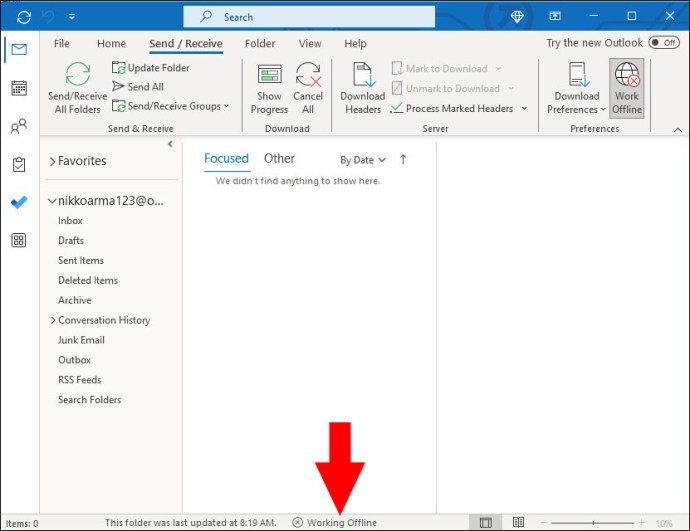The height and width of the screenshot is (531, 690).
Task: Open the Process Marked Headers dropdown arrow
Action: point(524,108)
